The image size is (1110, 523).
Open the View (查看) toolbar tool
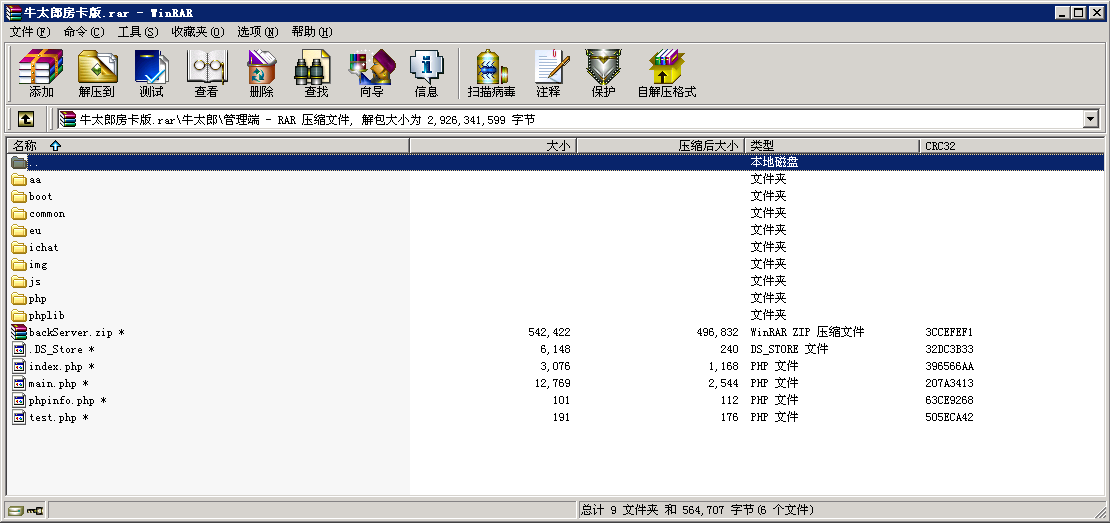point(206,74)
